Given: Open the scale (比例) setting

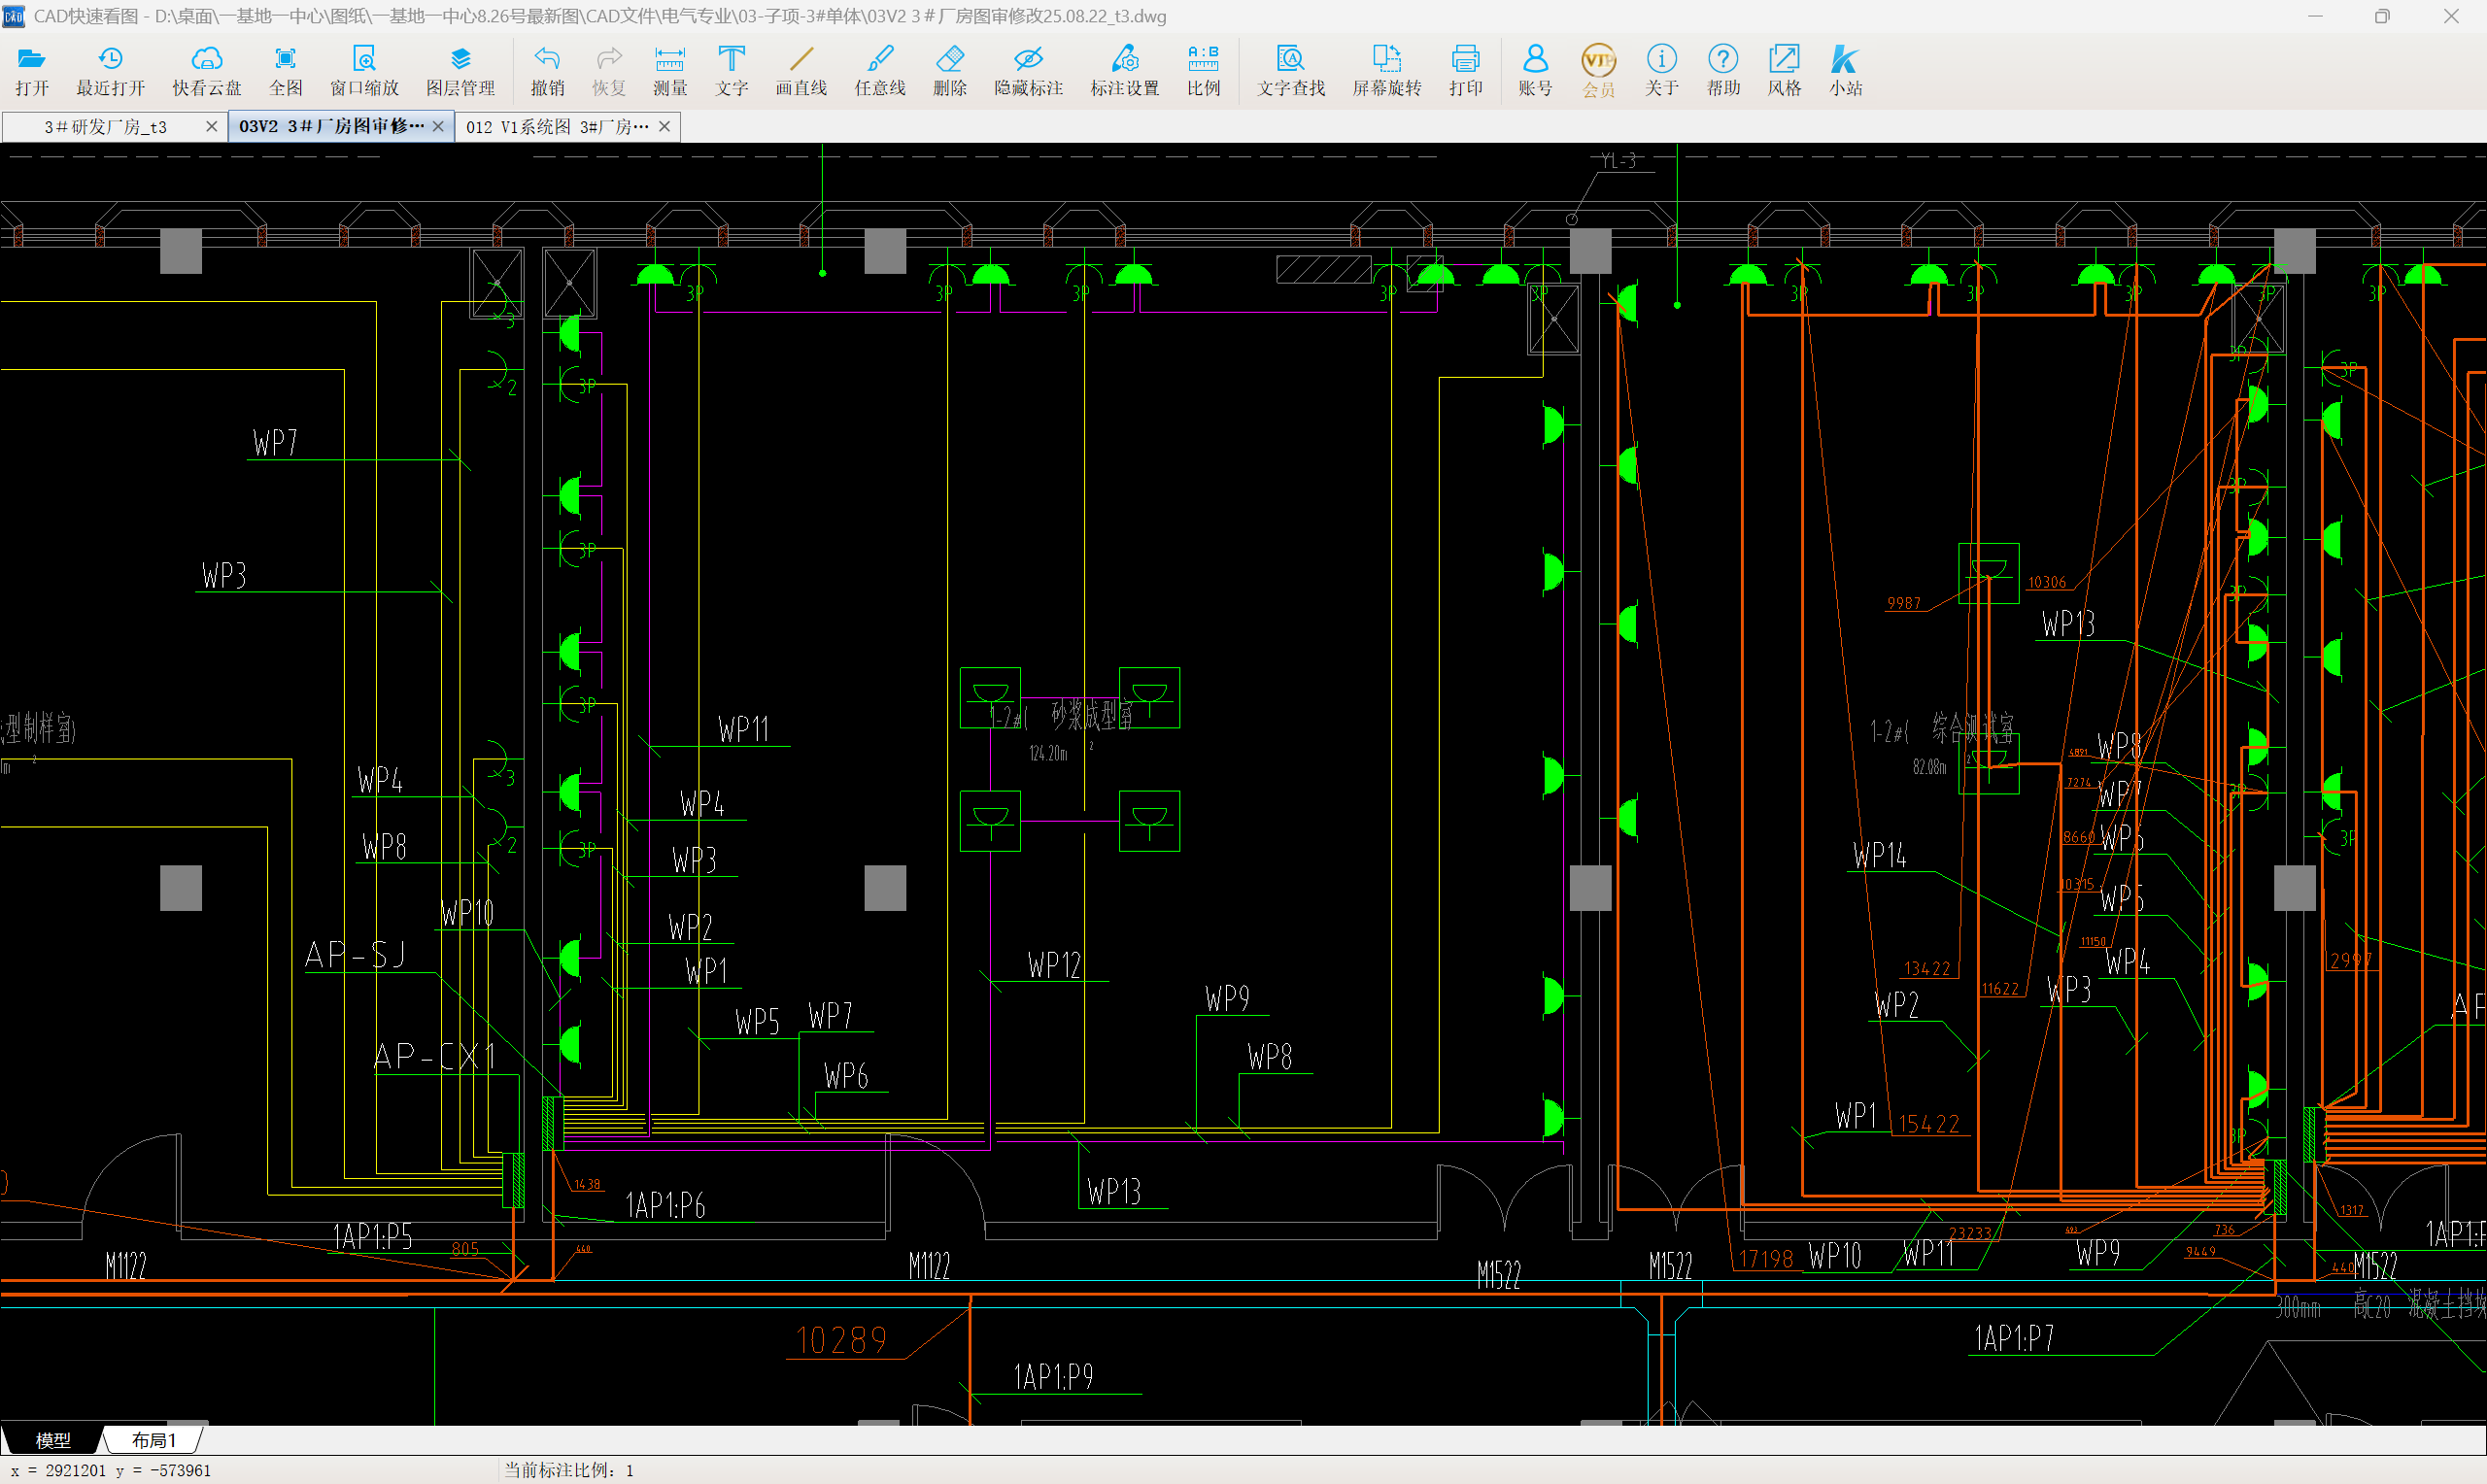Looking at the screenshot, I should click(1203, 70).
